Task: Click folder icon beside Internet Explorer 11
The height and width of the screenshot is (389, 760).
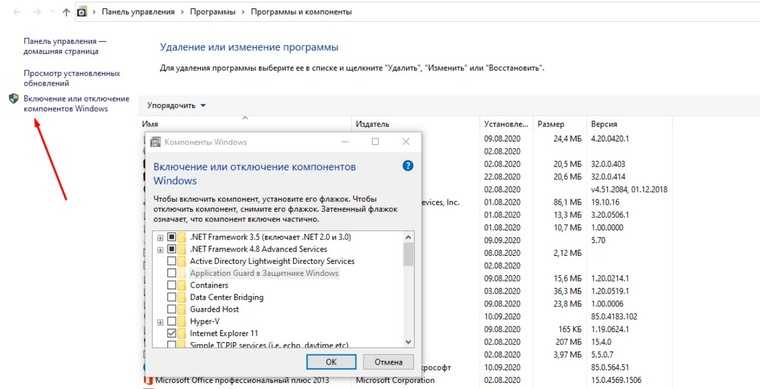Action: click(x=182, y=333)
